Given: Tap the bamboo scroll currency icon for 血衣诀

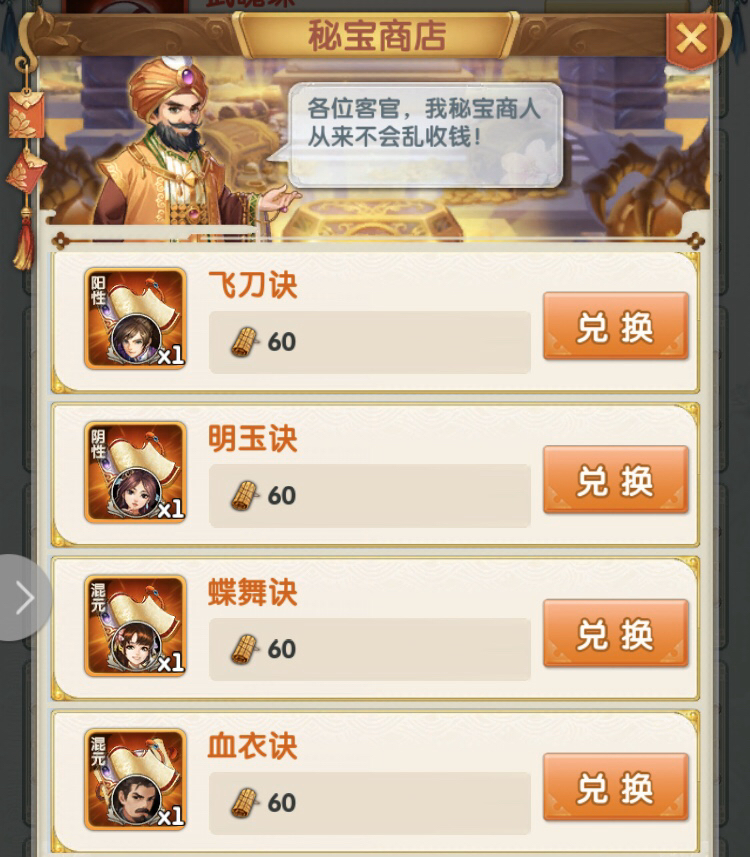Looking at the screenshot, I should tap(244, 803).
